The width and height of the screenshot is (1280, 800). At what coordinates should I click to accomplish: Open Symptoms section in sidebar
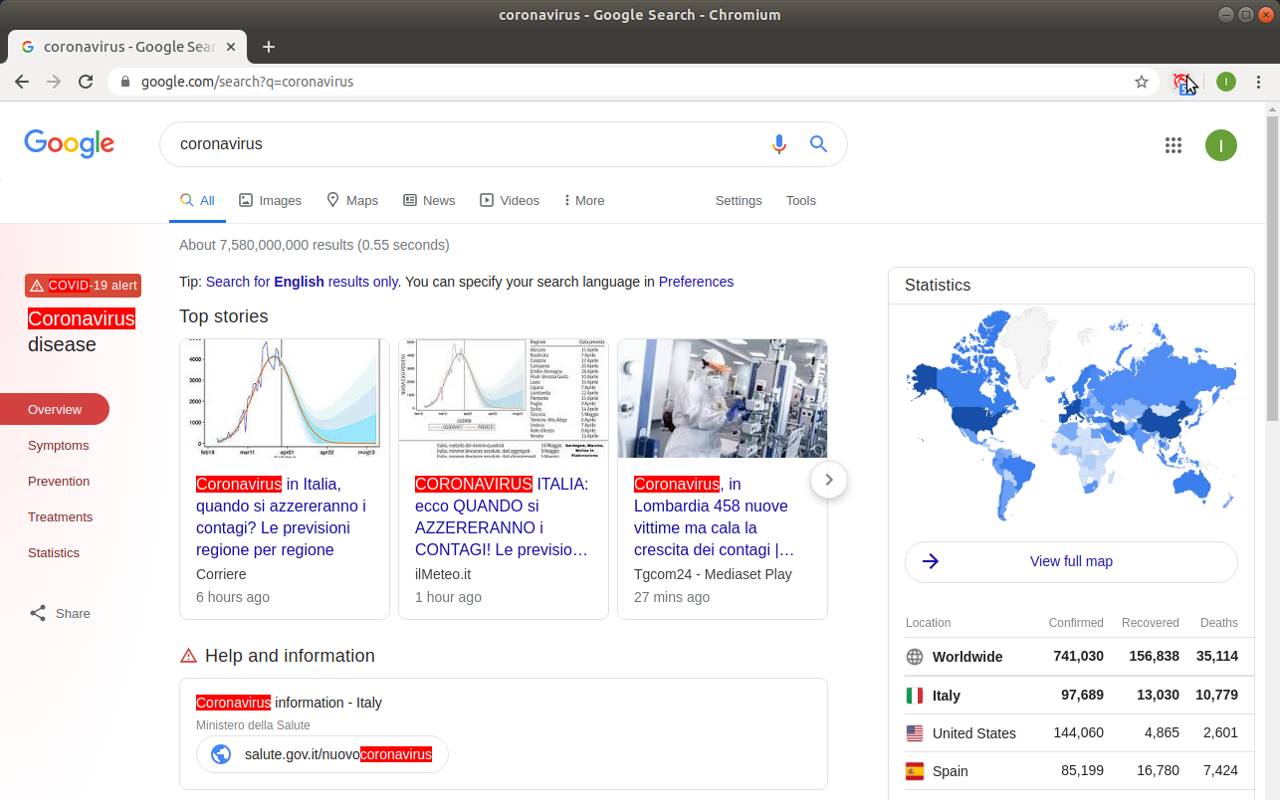(58, 445)
